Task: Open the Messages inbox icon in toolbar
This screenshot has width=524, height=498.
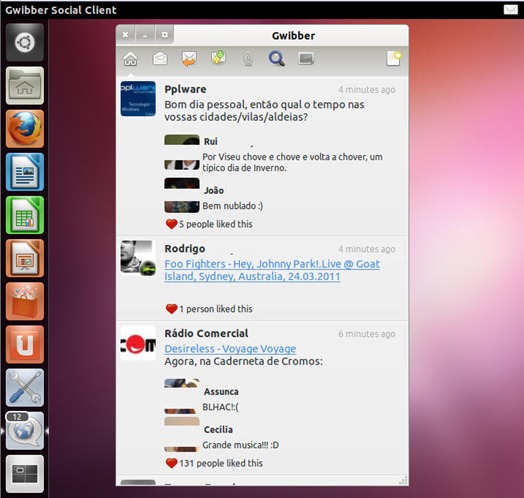Action: pyautogui.click(x=160, y=58)
